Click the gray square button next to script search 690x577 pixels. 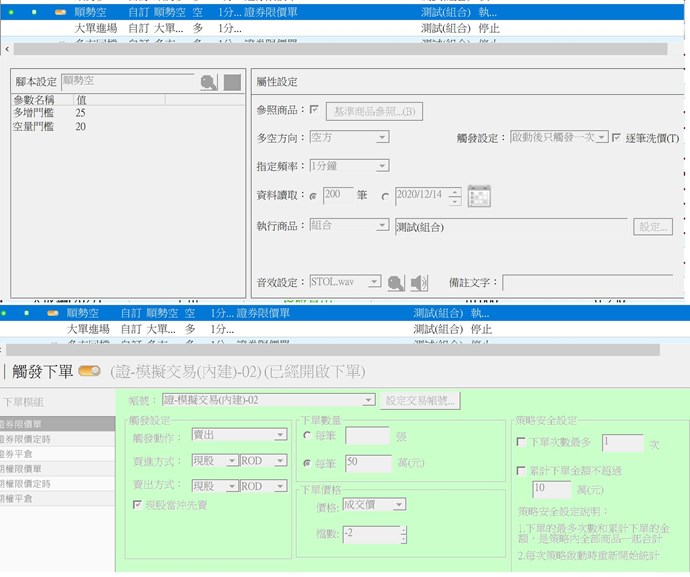point(232,83)
